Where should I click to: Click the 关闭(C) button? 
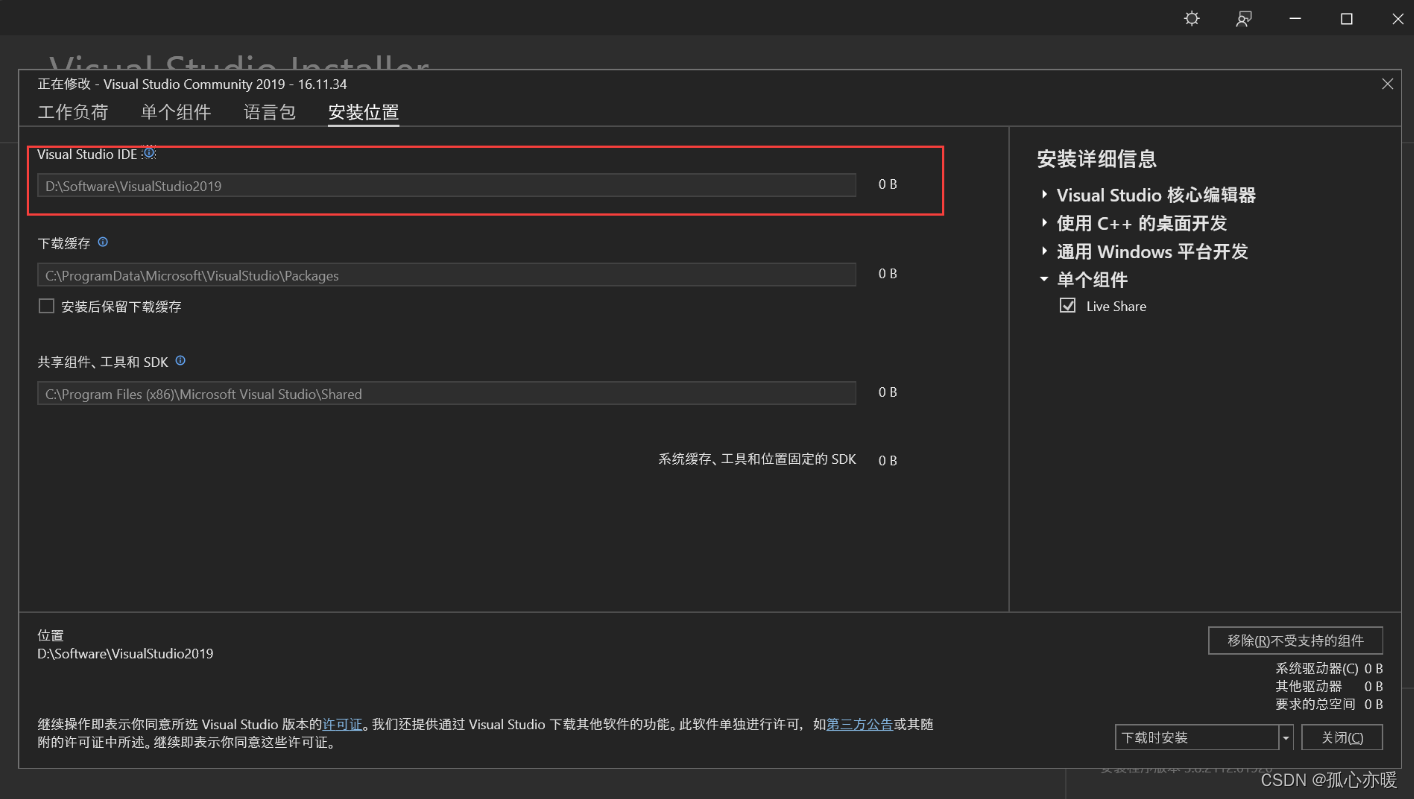tap(1342, 738)
